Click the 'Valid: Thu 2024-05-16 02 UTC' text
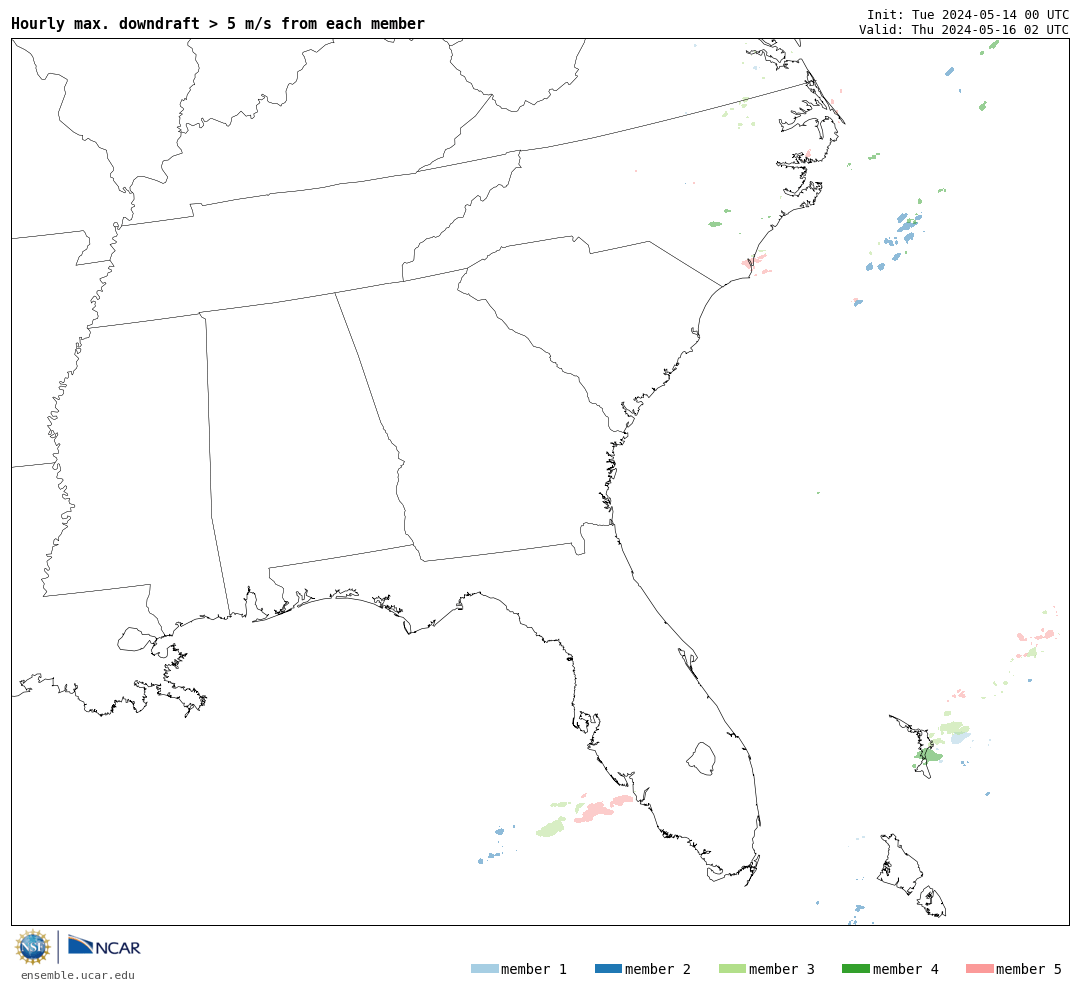Image resolution: width=1080 pixels, height=988 pixels. (964, 30)
